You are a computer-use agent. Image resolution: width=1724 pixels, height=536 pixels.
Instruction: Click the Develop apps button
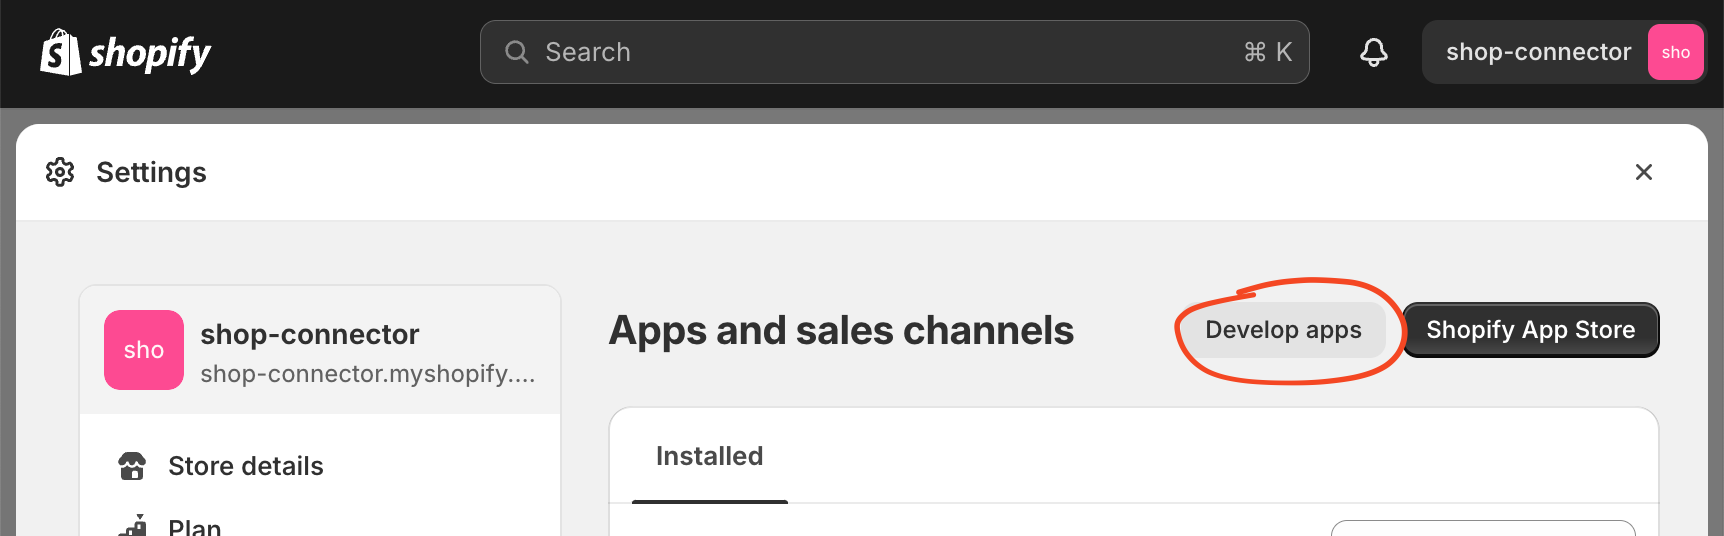pyautogui.click(x=1284, y=330)
